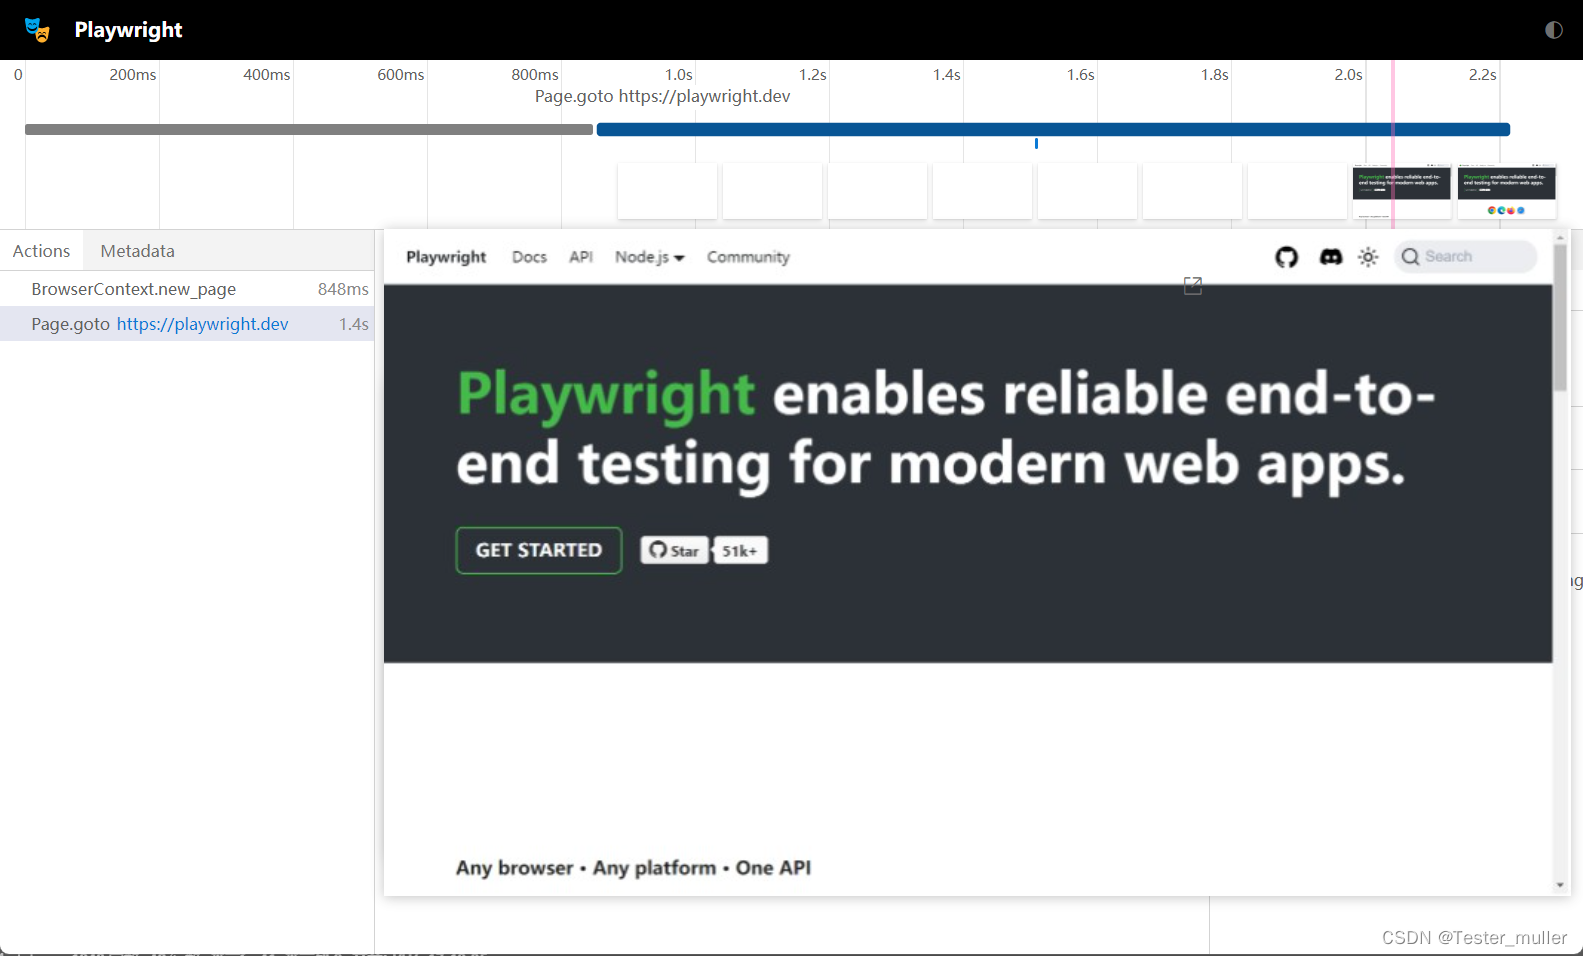The width and height of the screenshot is (1583, 956).
Task: Click the GitHub Star button
Action: click(x=674, y=551)
